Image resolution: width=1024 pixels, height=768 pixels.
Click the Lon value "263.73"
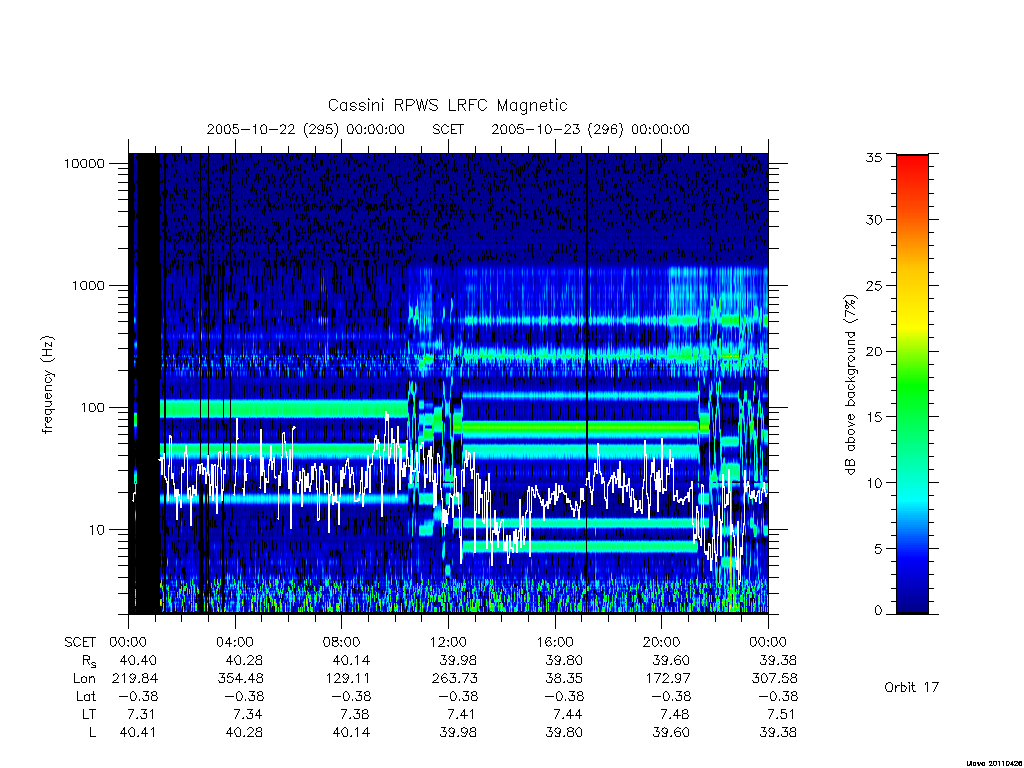click(x=455, y=679)
